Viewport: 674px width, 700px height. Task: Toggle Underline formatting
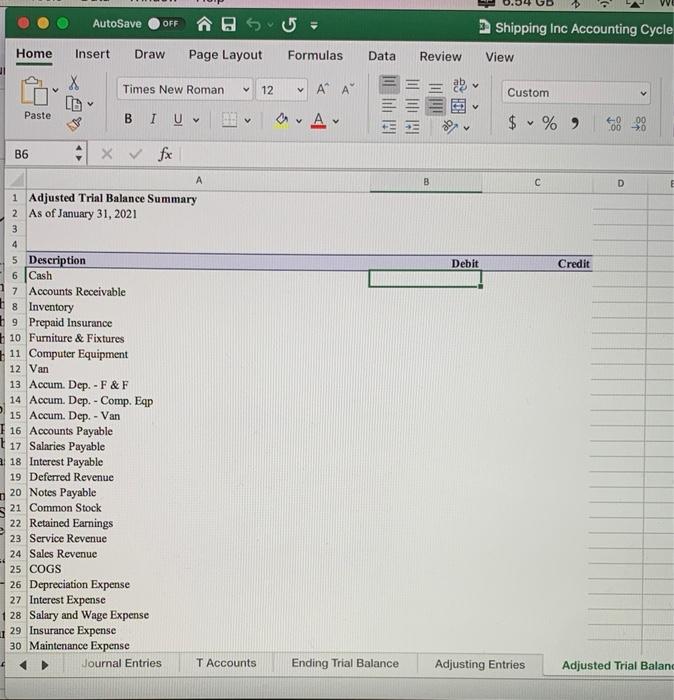178,119
